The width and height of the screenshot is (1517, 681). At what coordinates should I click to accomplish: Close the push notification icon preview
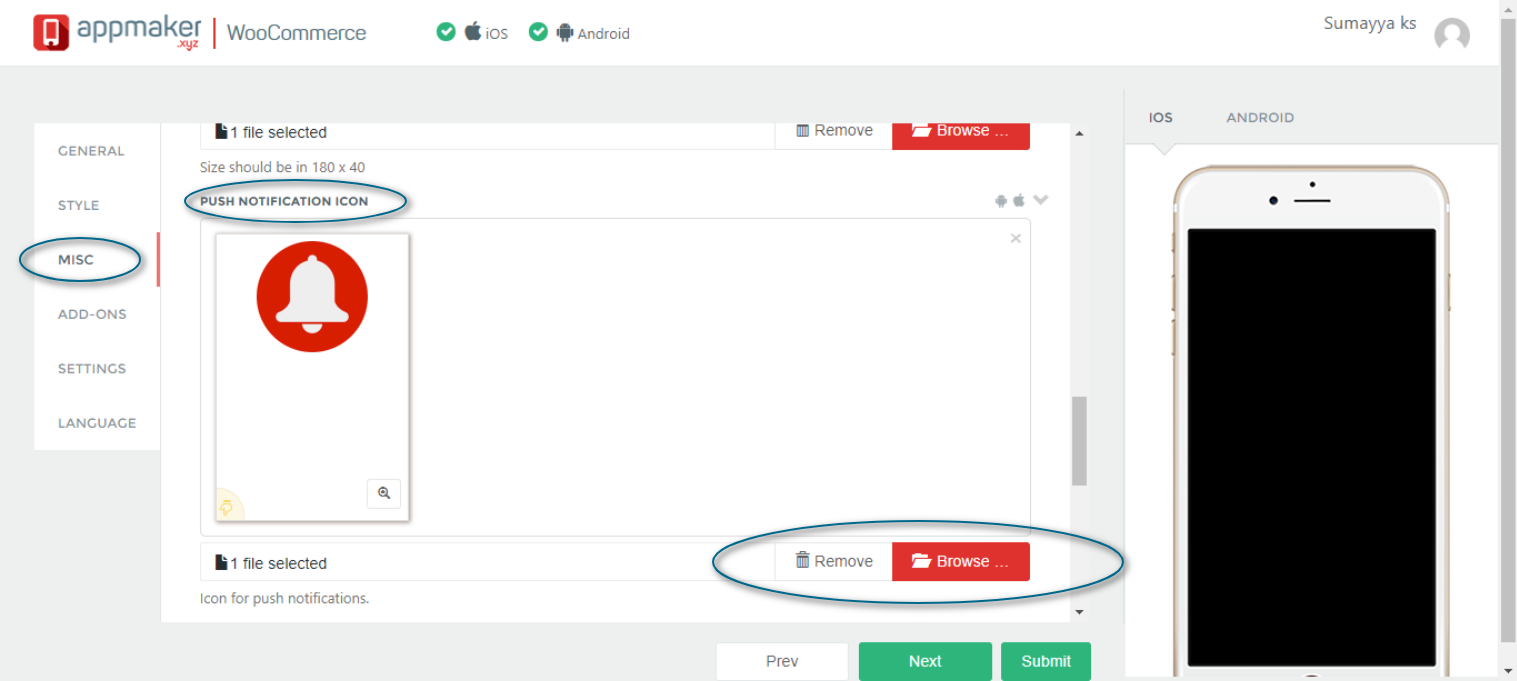pos(1016,238)
